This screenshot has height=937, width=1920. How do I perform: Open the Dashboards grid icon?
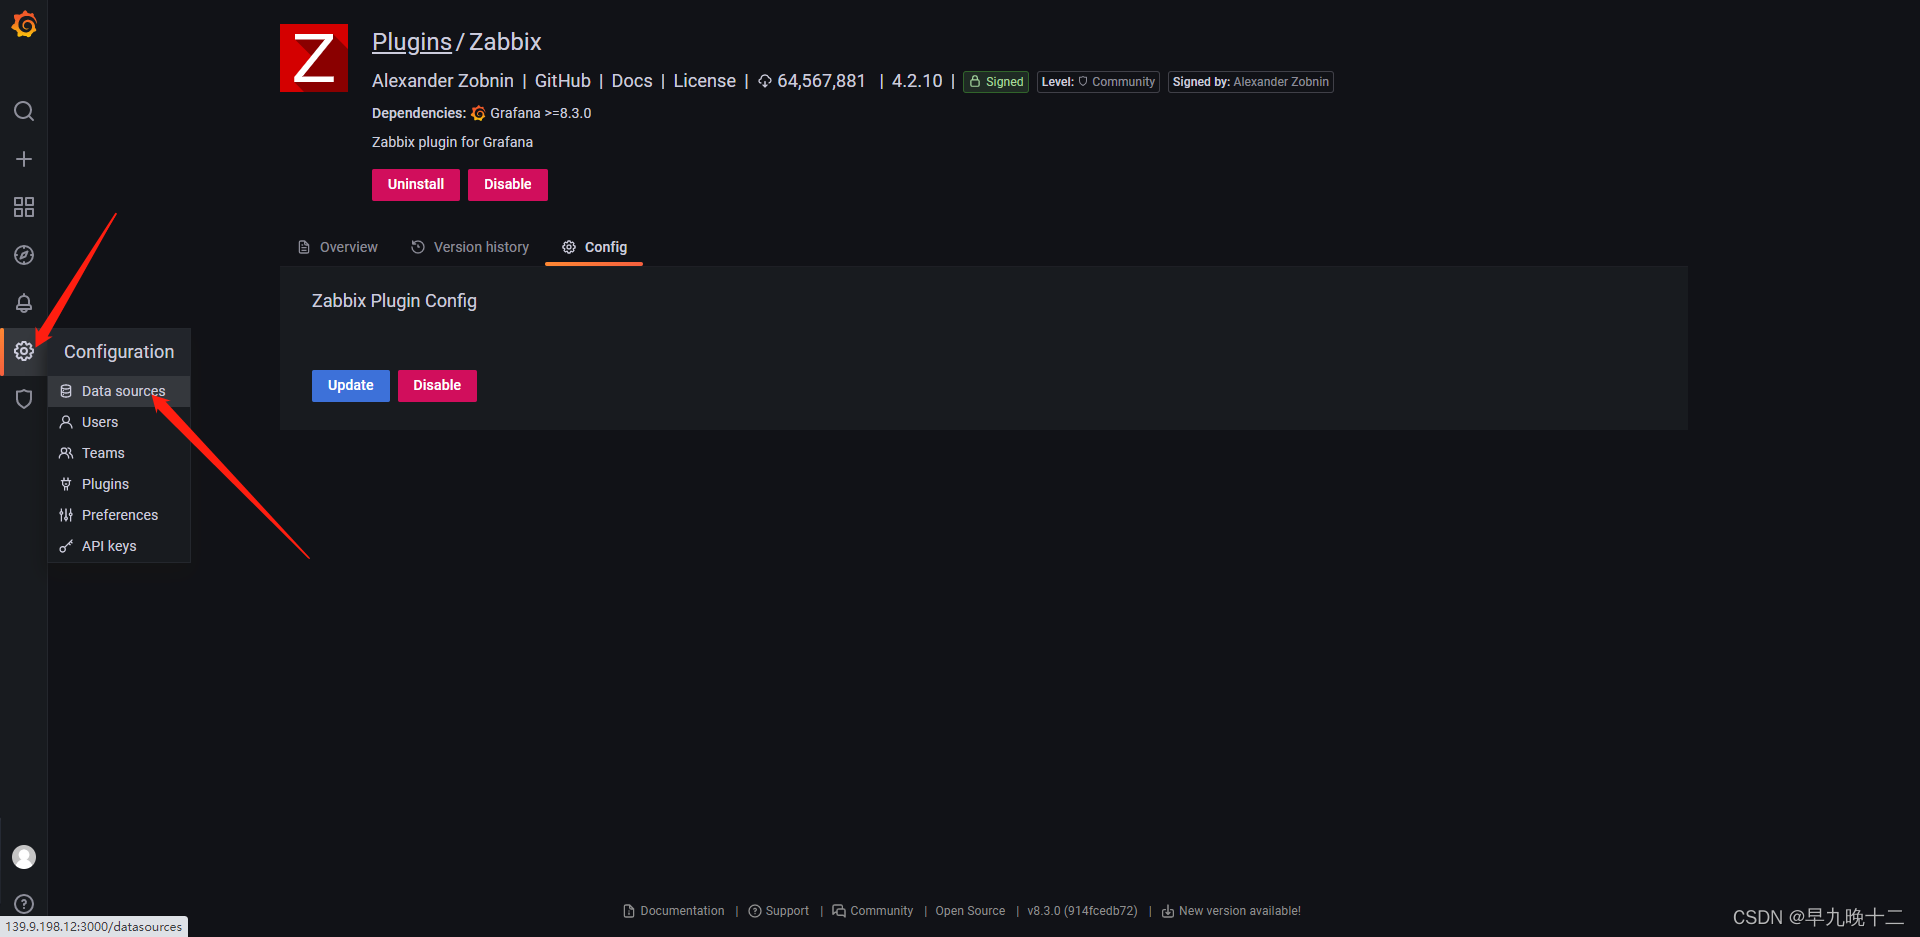(x=24, y=207)
